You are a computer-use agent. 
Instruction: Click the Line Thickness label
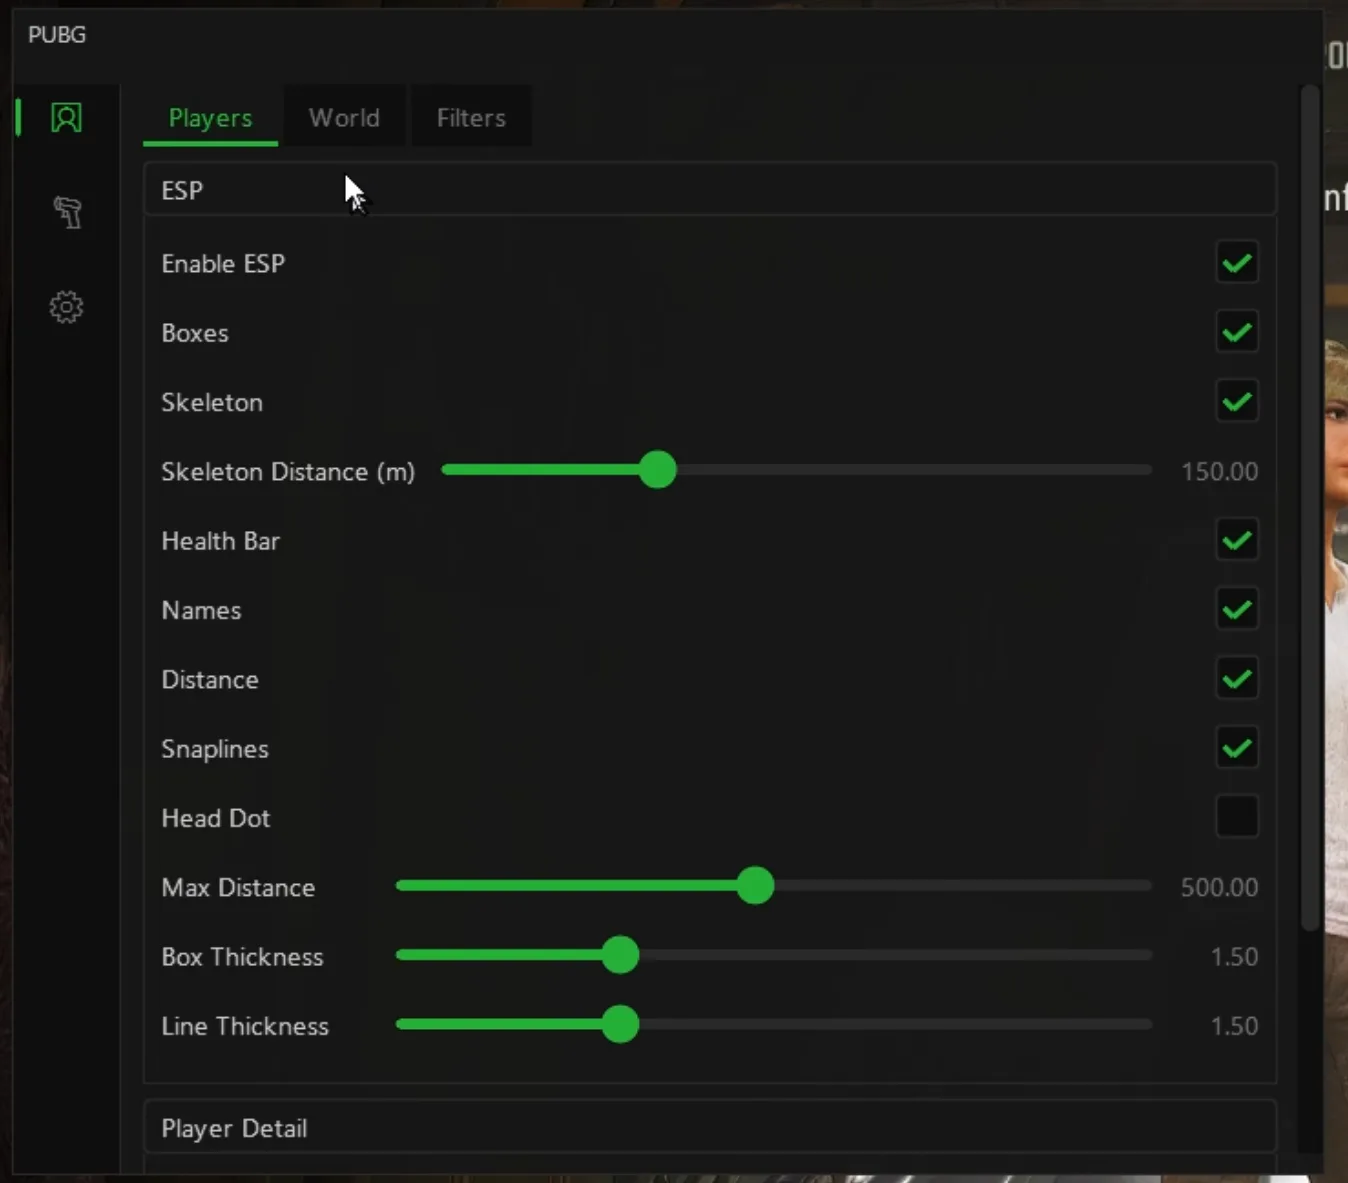tap(245, 1026)
